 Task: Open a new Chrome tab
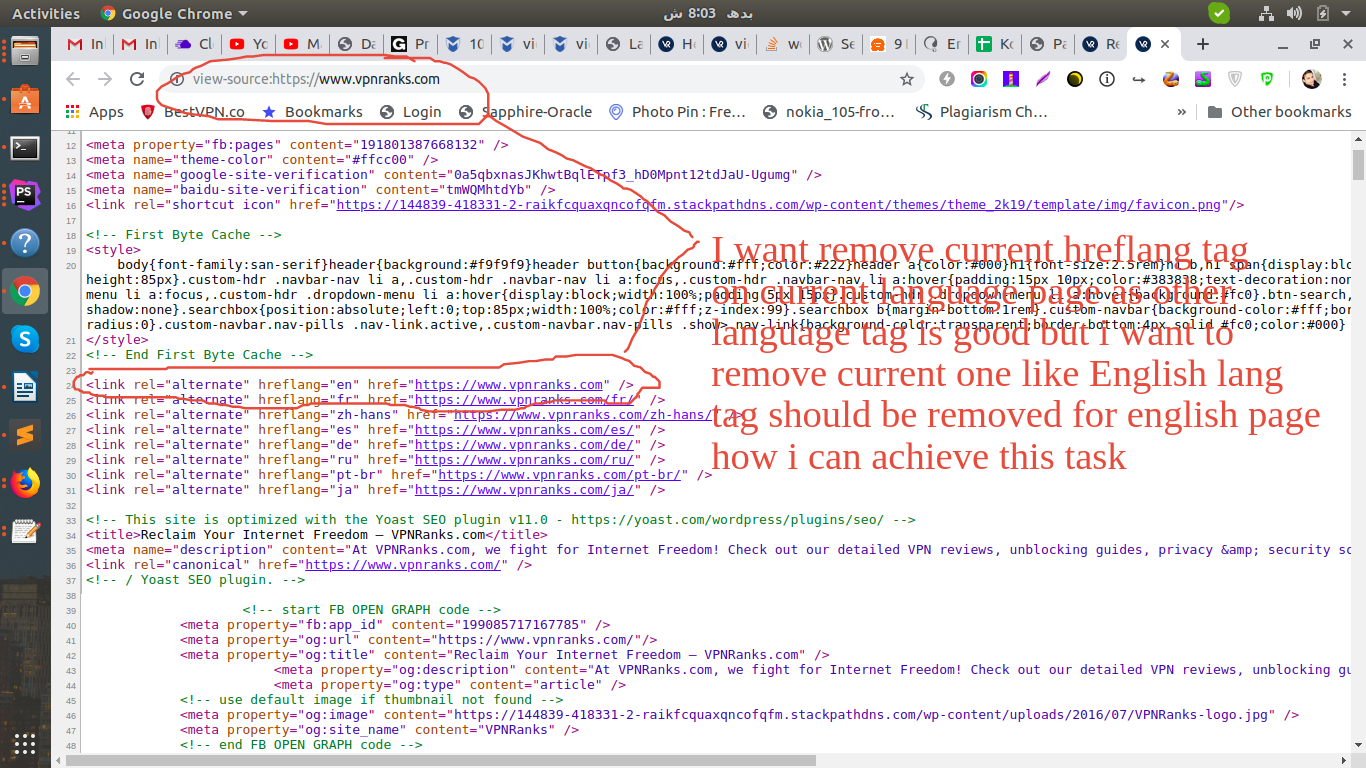pos(1203,44)
